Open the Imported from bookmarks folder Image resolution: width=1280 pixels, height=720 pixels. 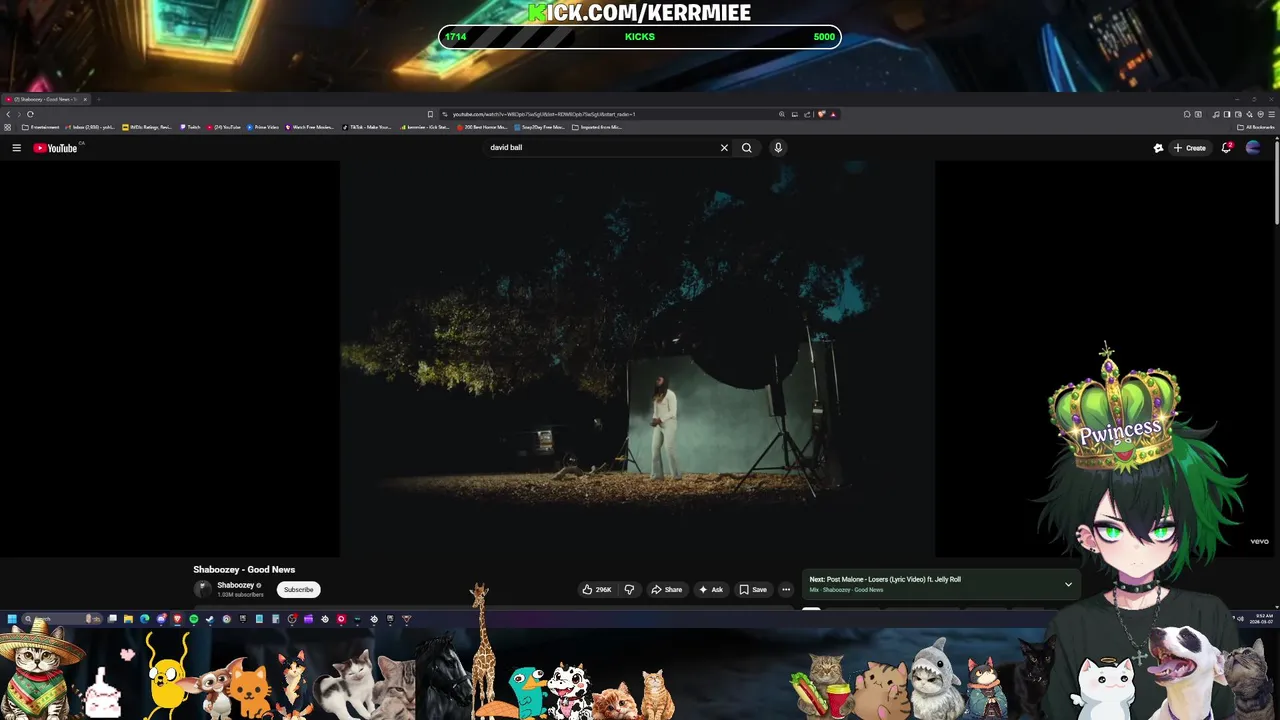(597, 127)
